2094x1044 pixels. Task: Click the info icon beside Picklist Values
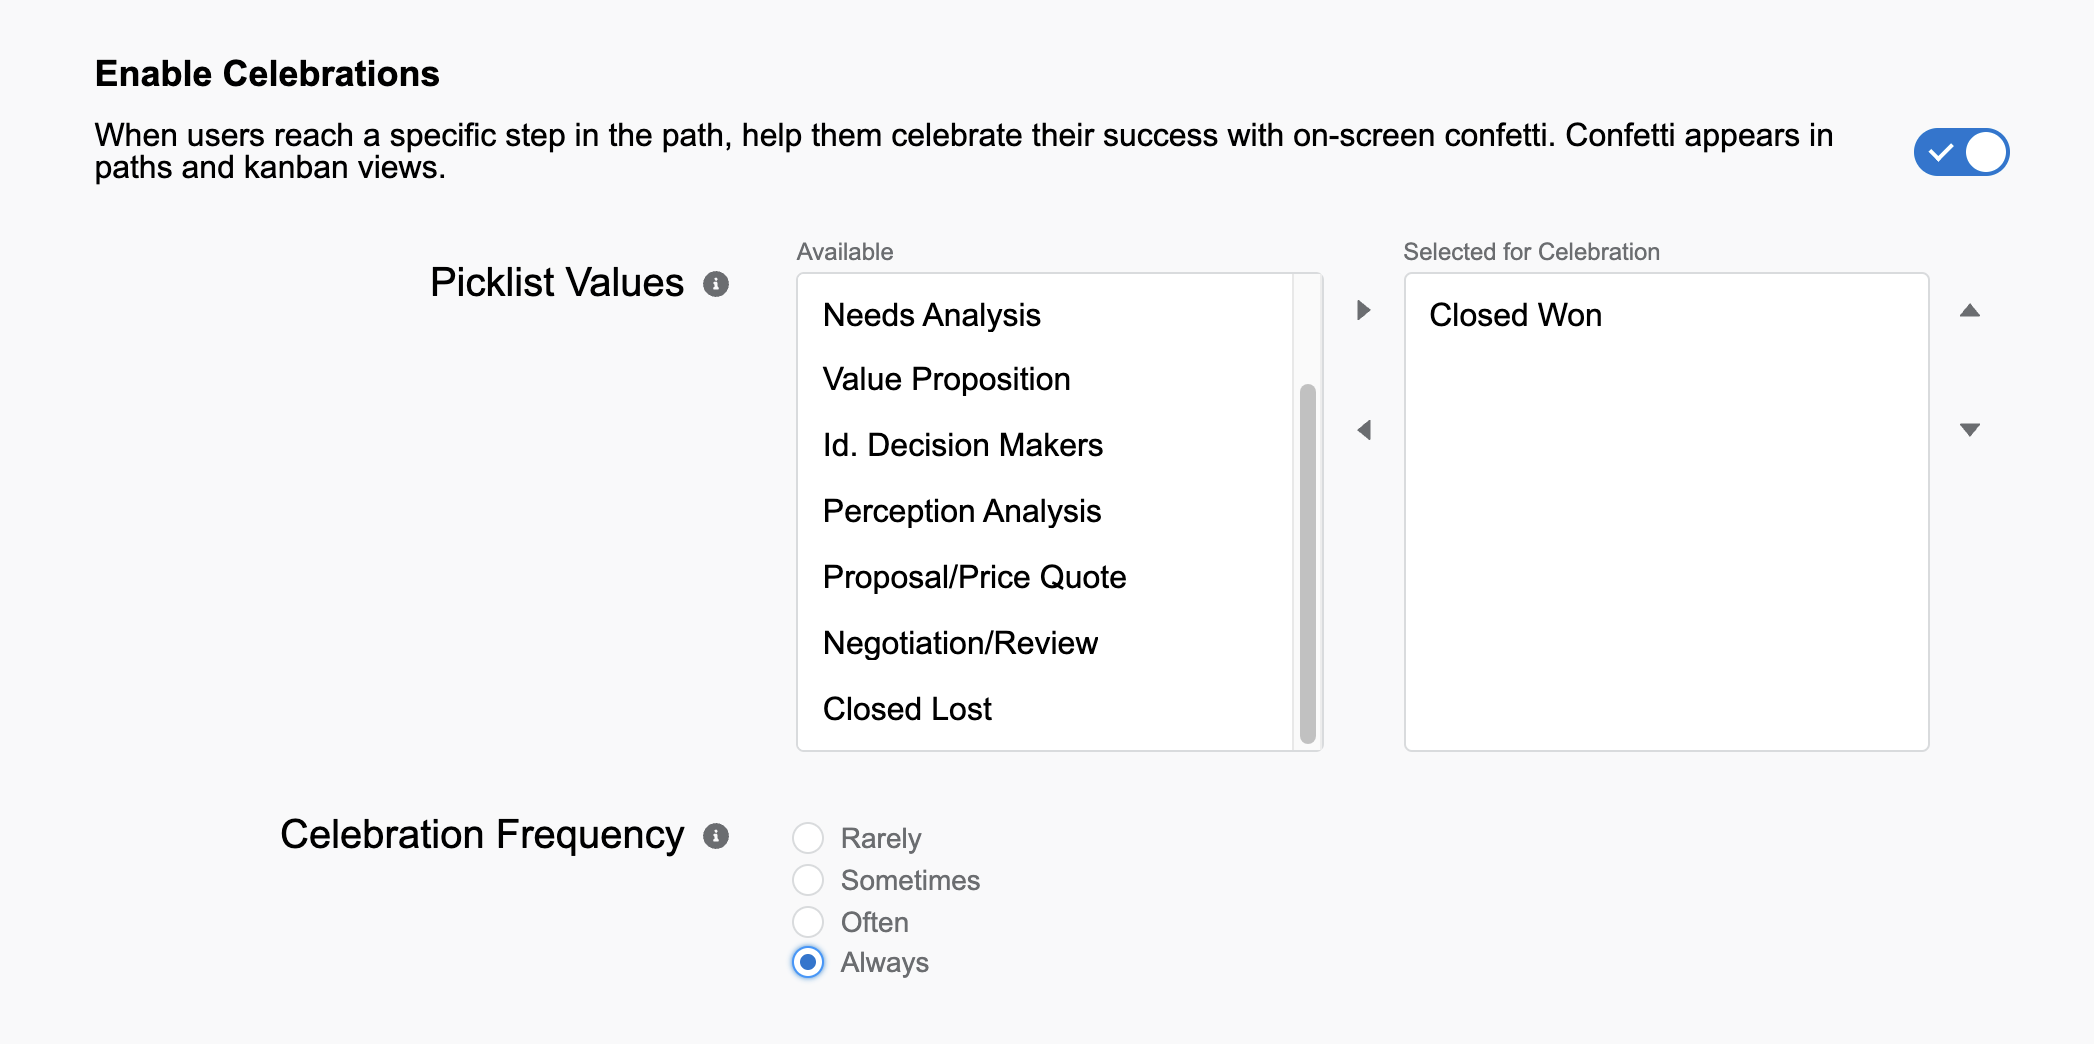pos(715,284)
